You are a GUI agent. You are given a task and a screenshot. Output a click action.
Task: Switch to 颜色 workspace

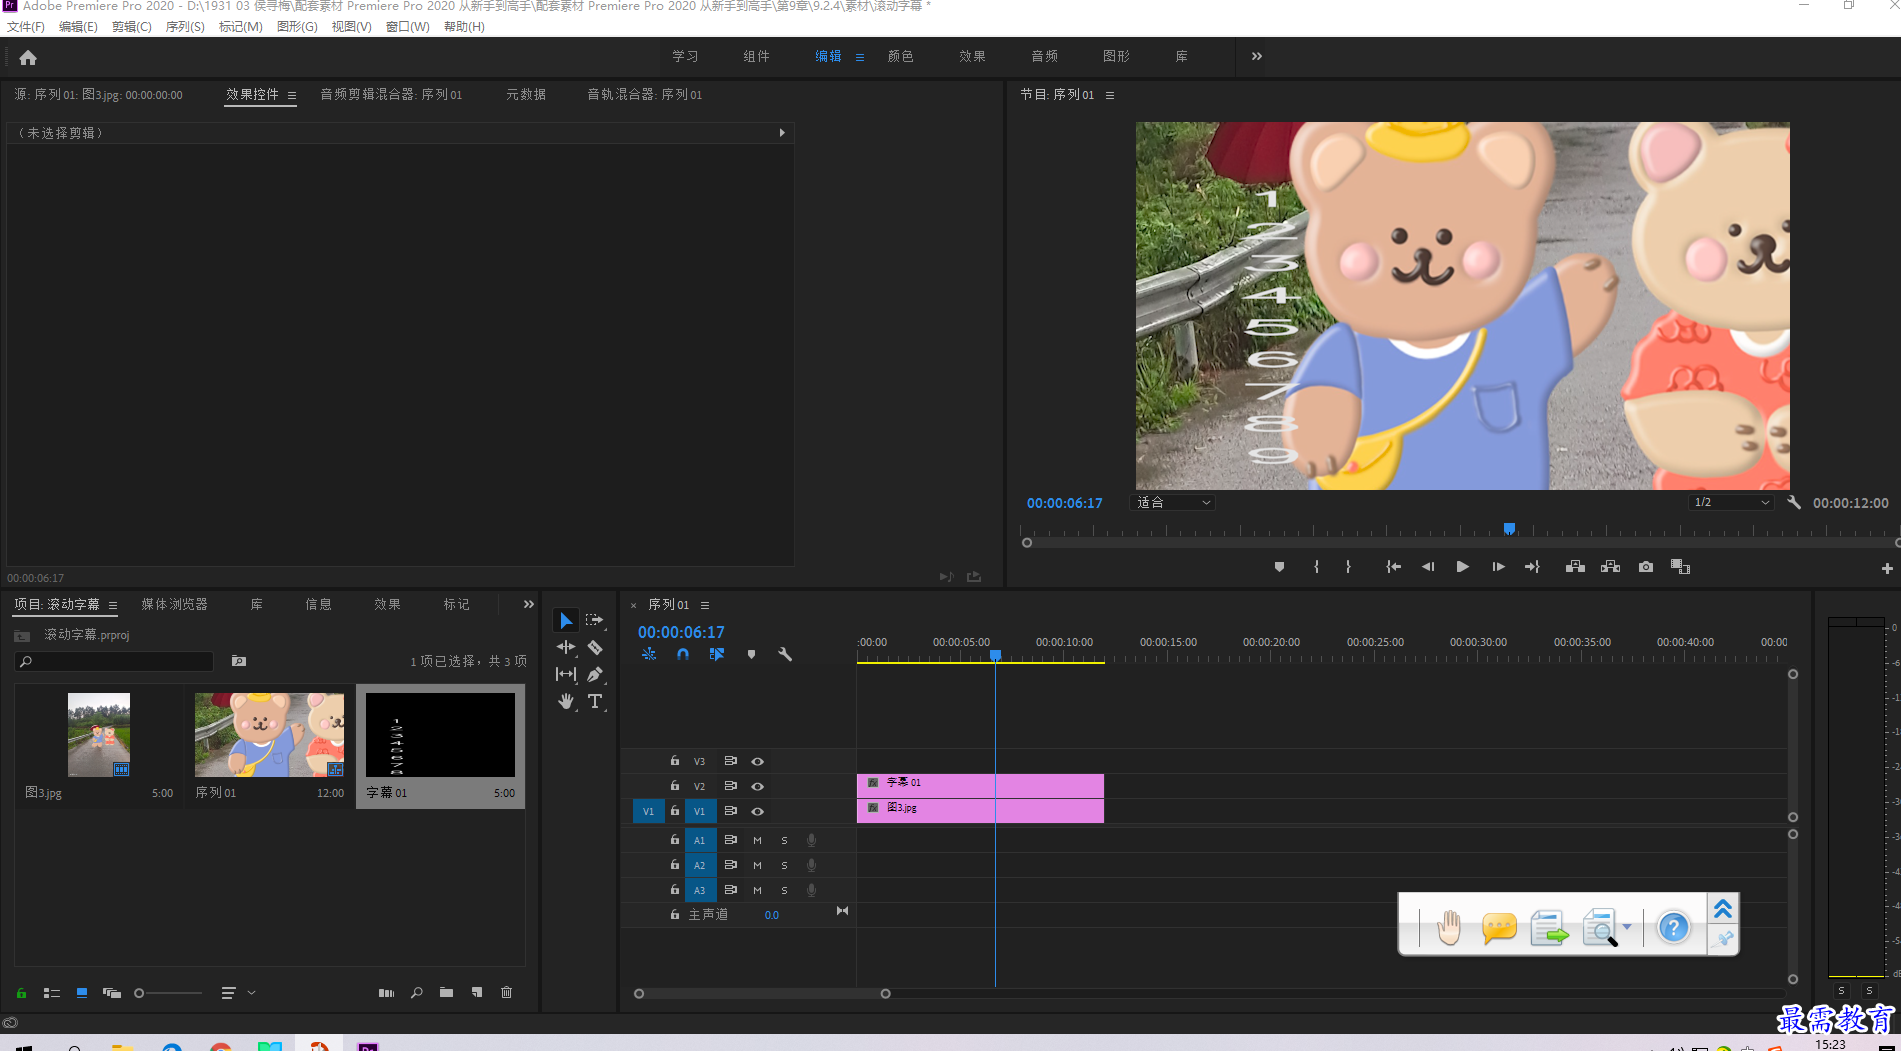tap(901, 56)
